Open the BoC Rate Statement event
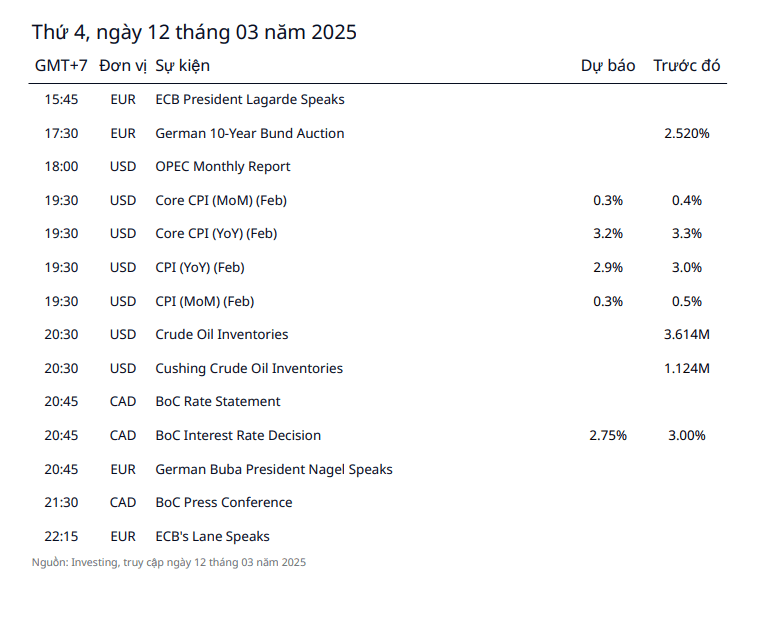The height and width of the screenshot is (638, 760). 217,401
